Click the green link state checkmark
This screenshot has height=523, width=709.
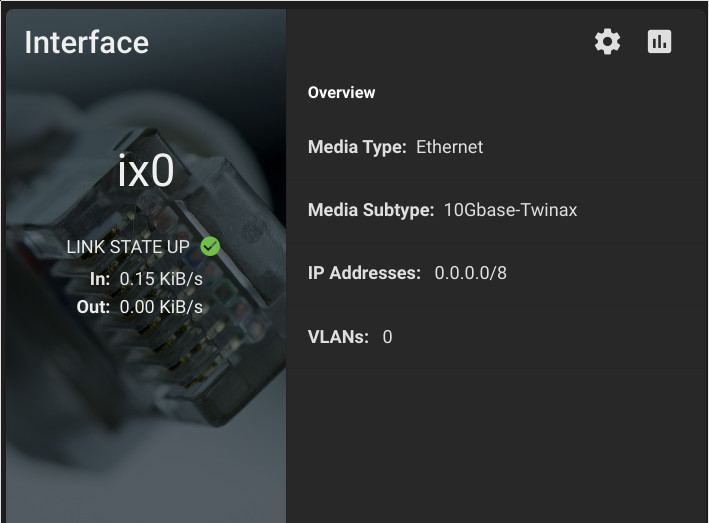(x=210, y=246)
